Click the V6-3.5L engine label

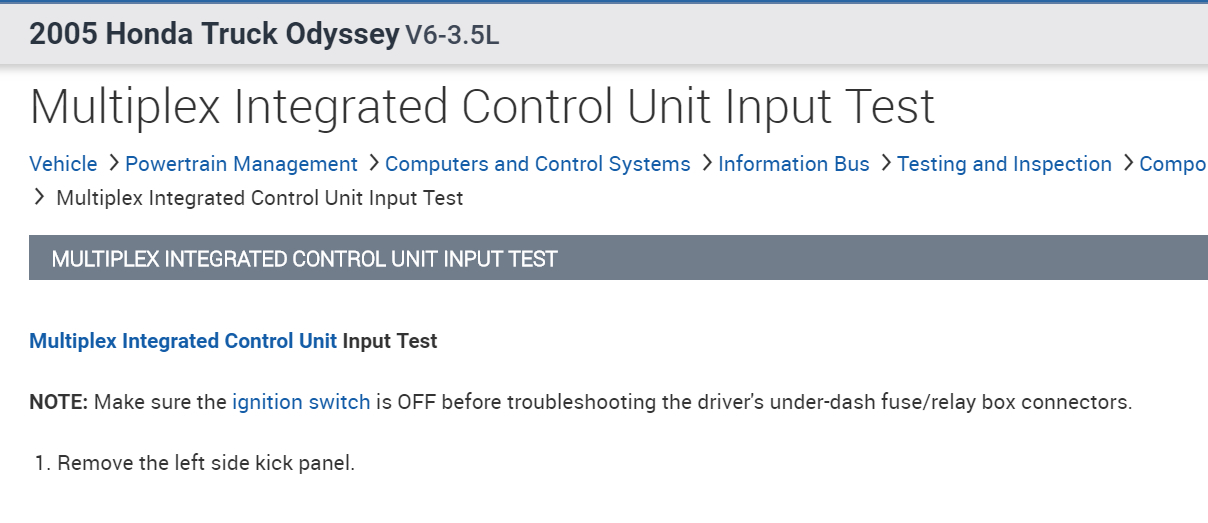click(x=452, y=36)
